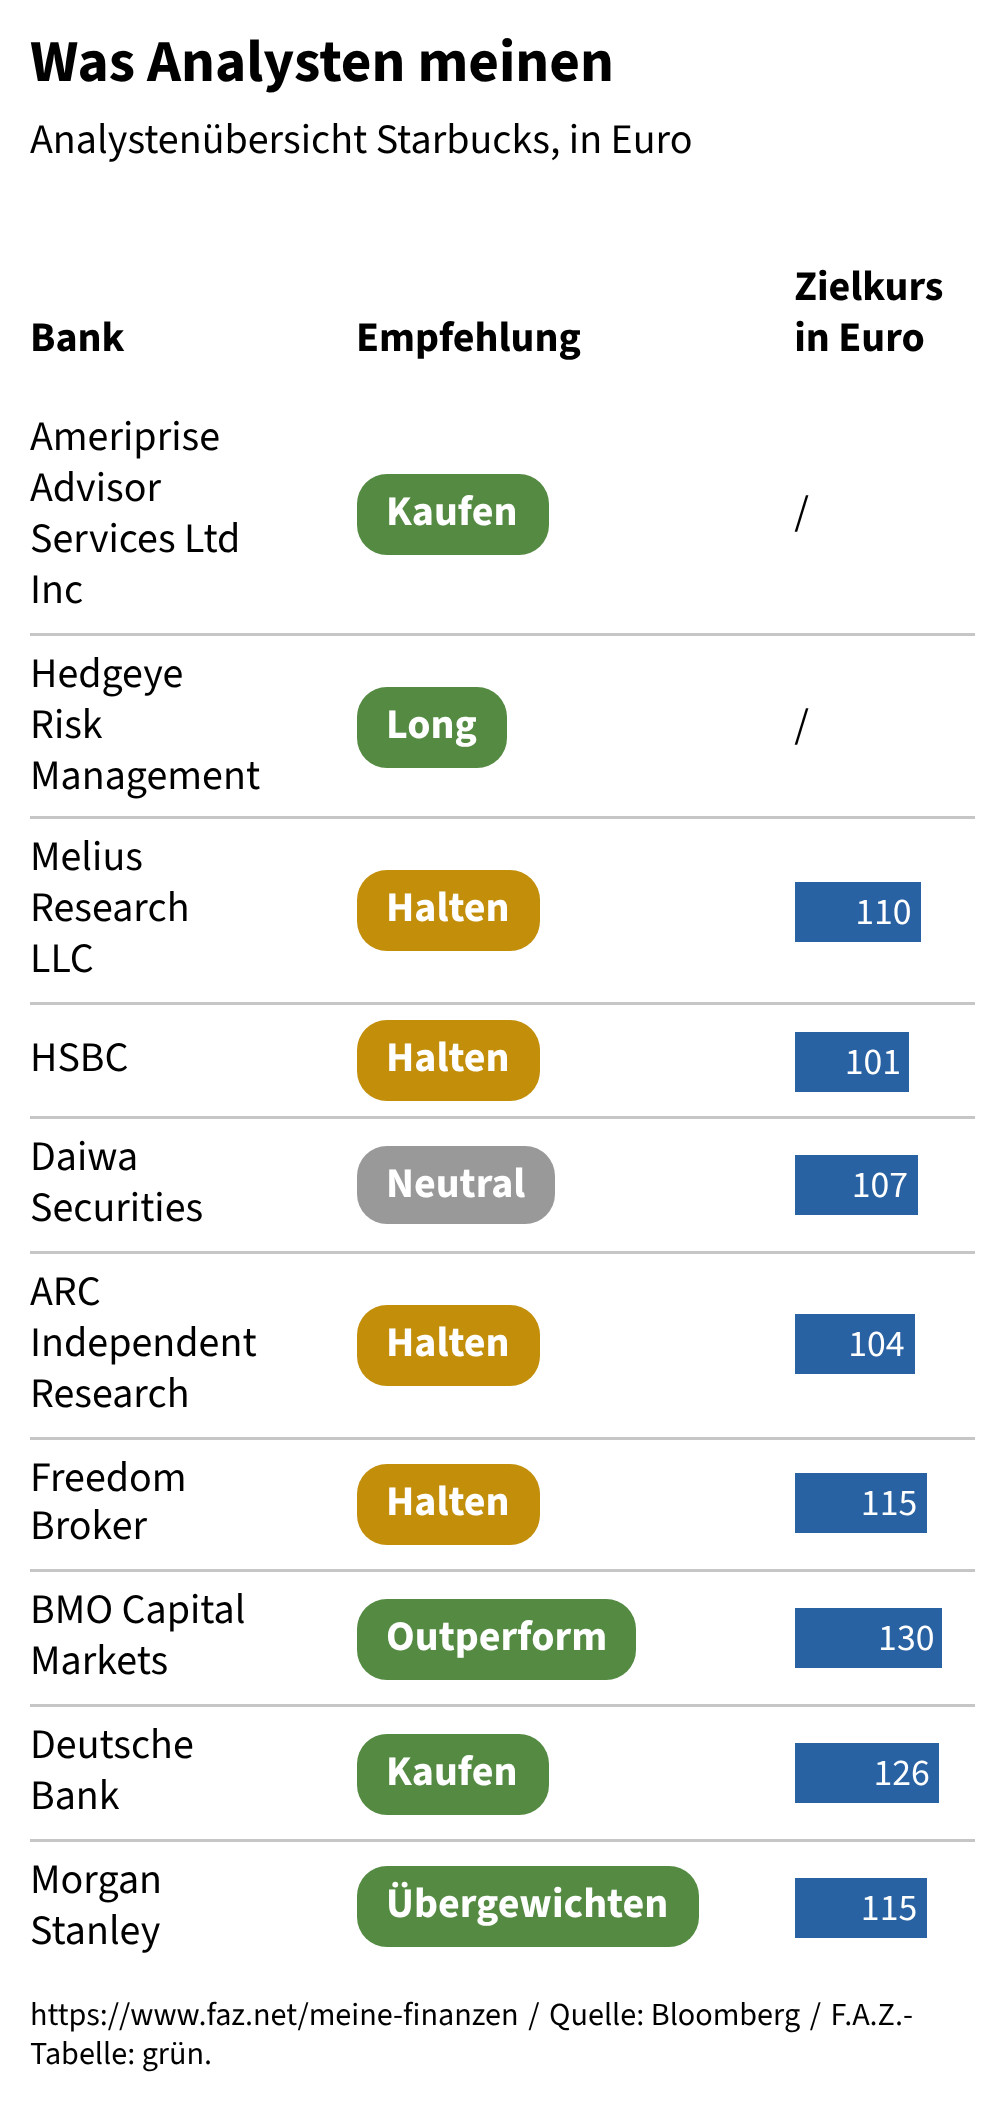Click the 107 target price bar
1005x2106 pixels.
coord(856,1185)
